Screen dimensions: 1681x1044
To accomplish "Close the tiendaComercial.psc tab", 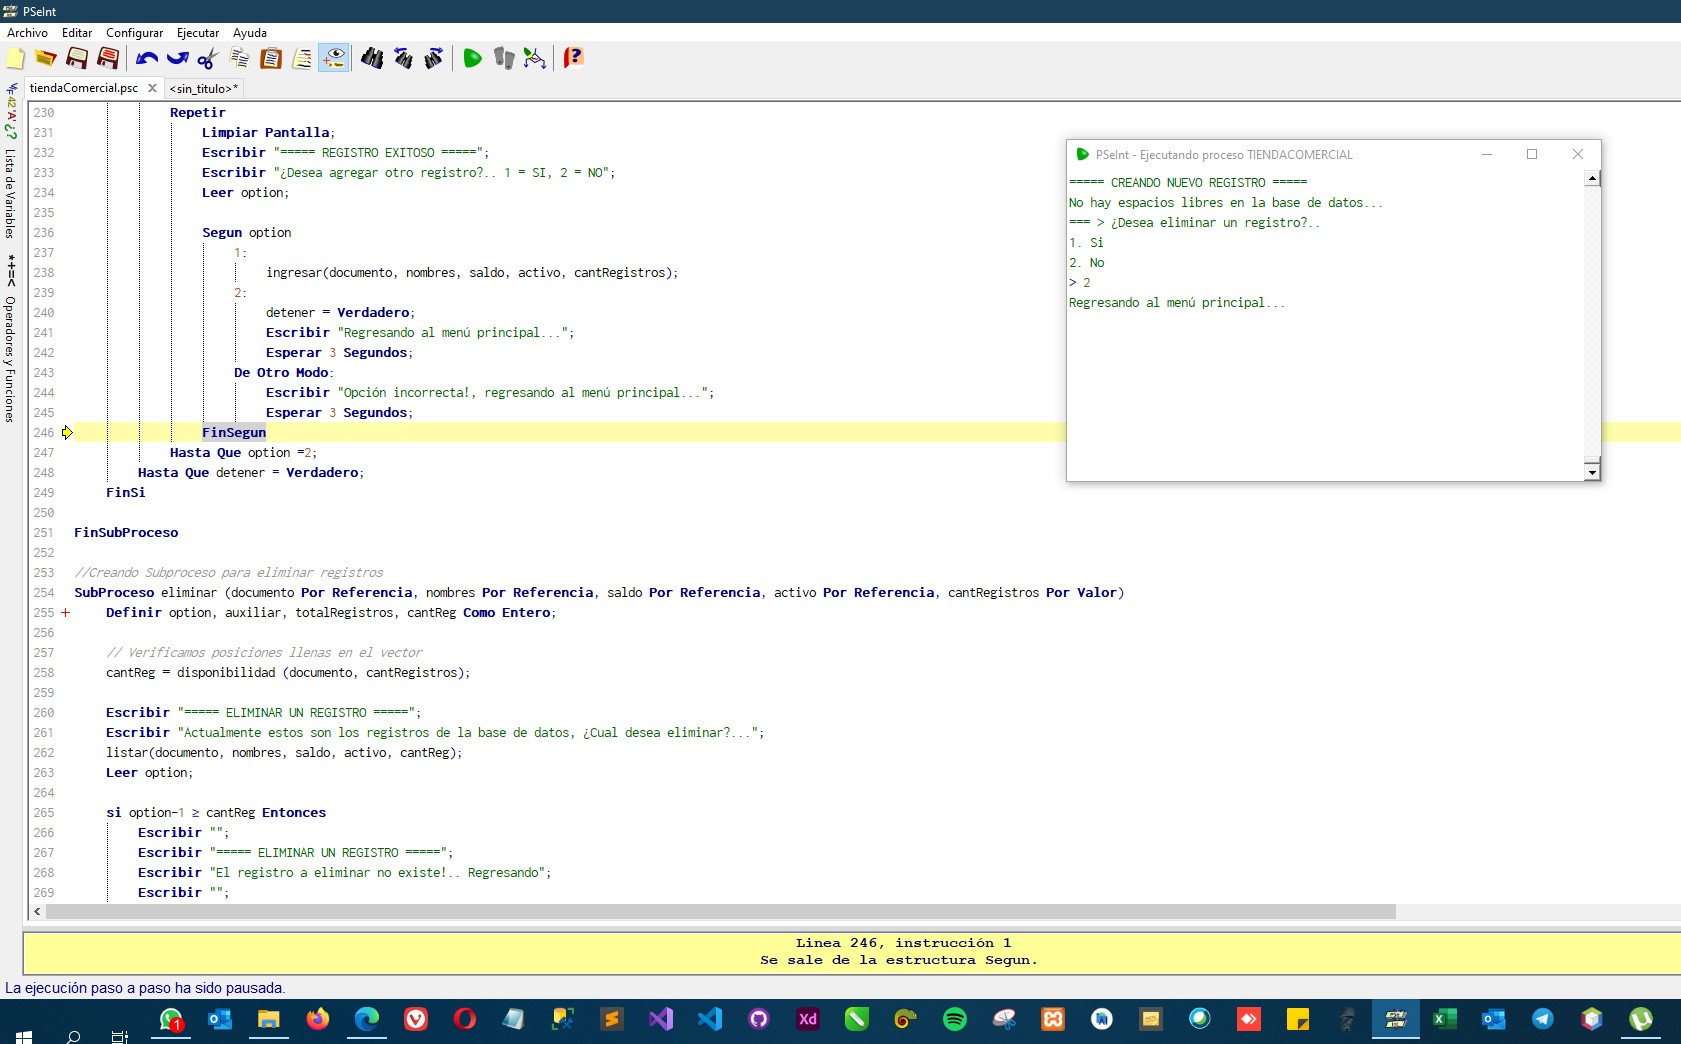I will tap(152, 88).
